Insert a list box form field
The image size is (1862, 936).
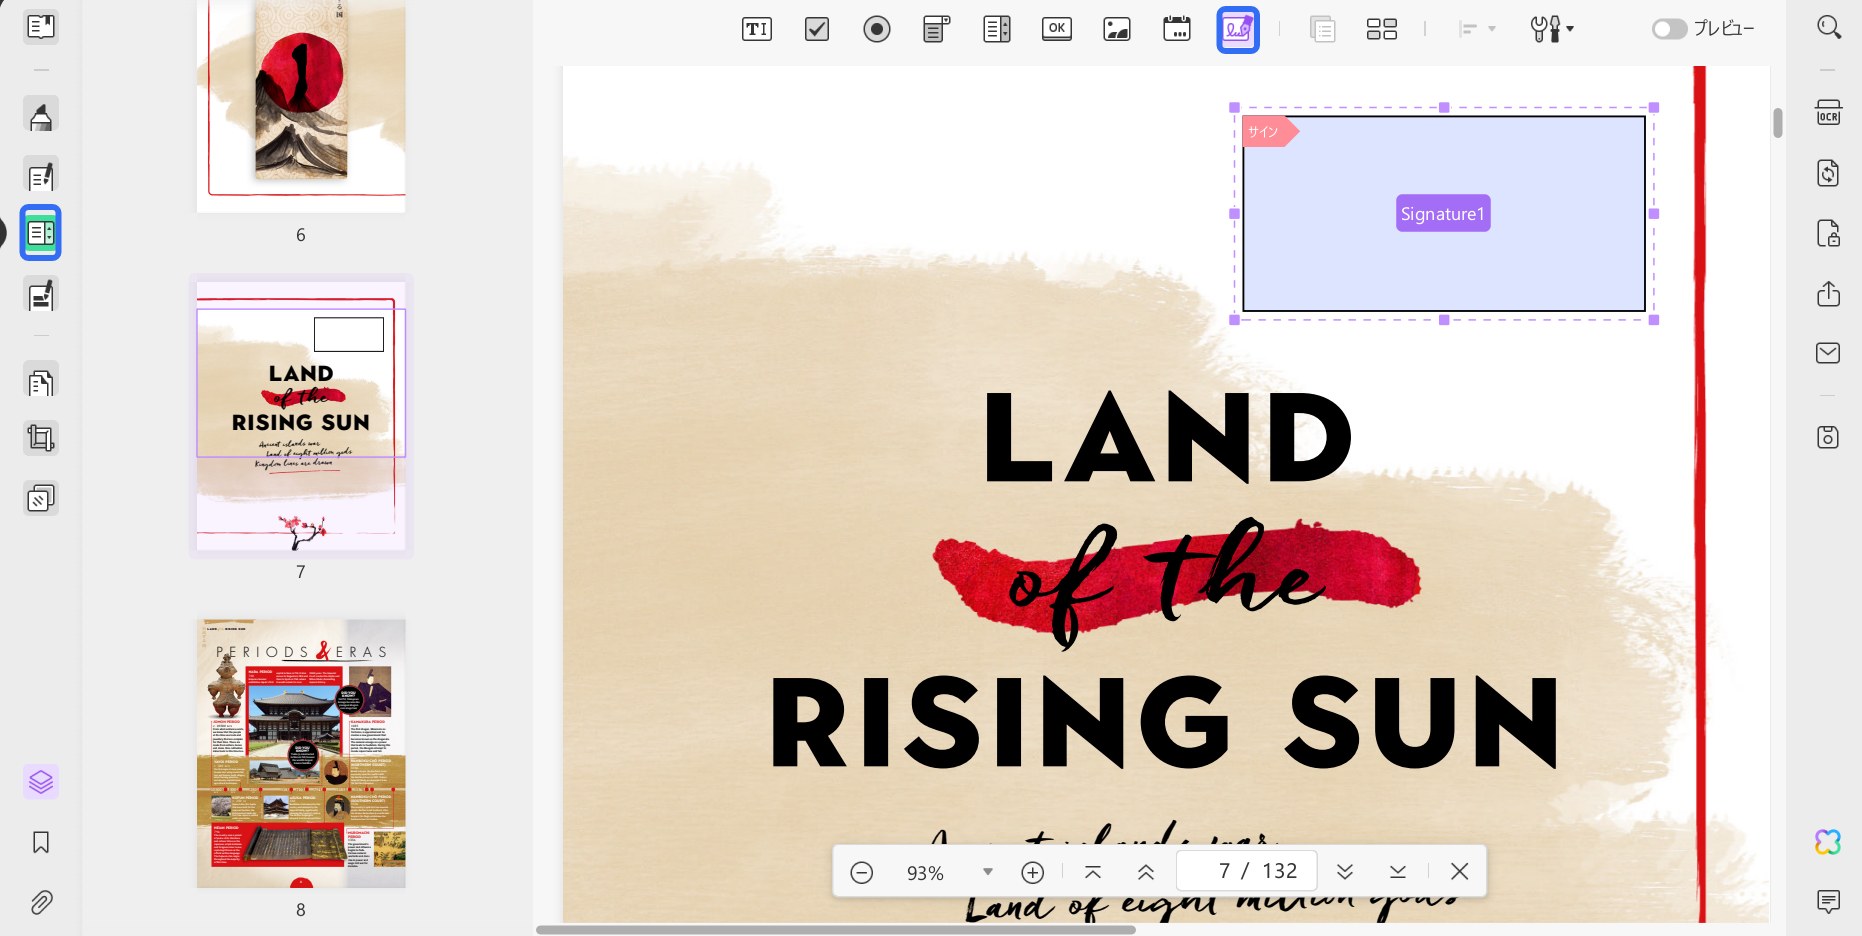coord(997,29)
